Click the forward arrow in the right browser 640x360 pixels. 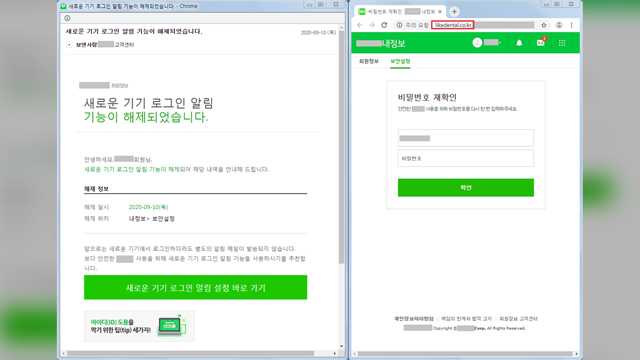point(372,25)
